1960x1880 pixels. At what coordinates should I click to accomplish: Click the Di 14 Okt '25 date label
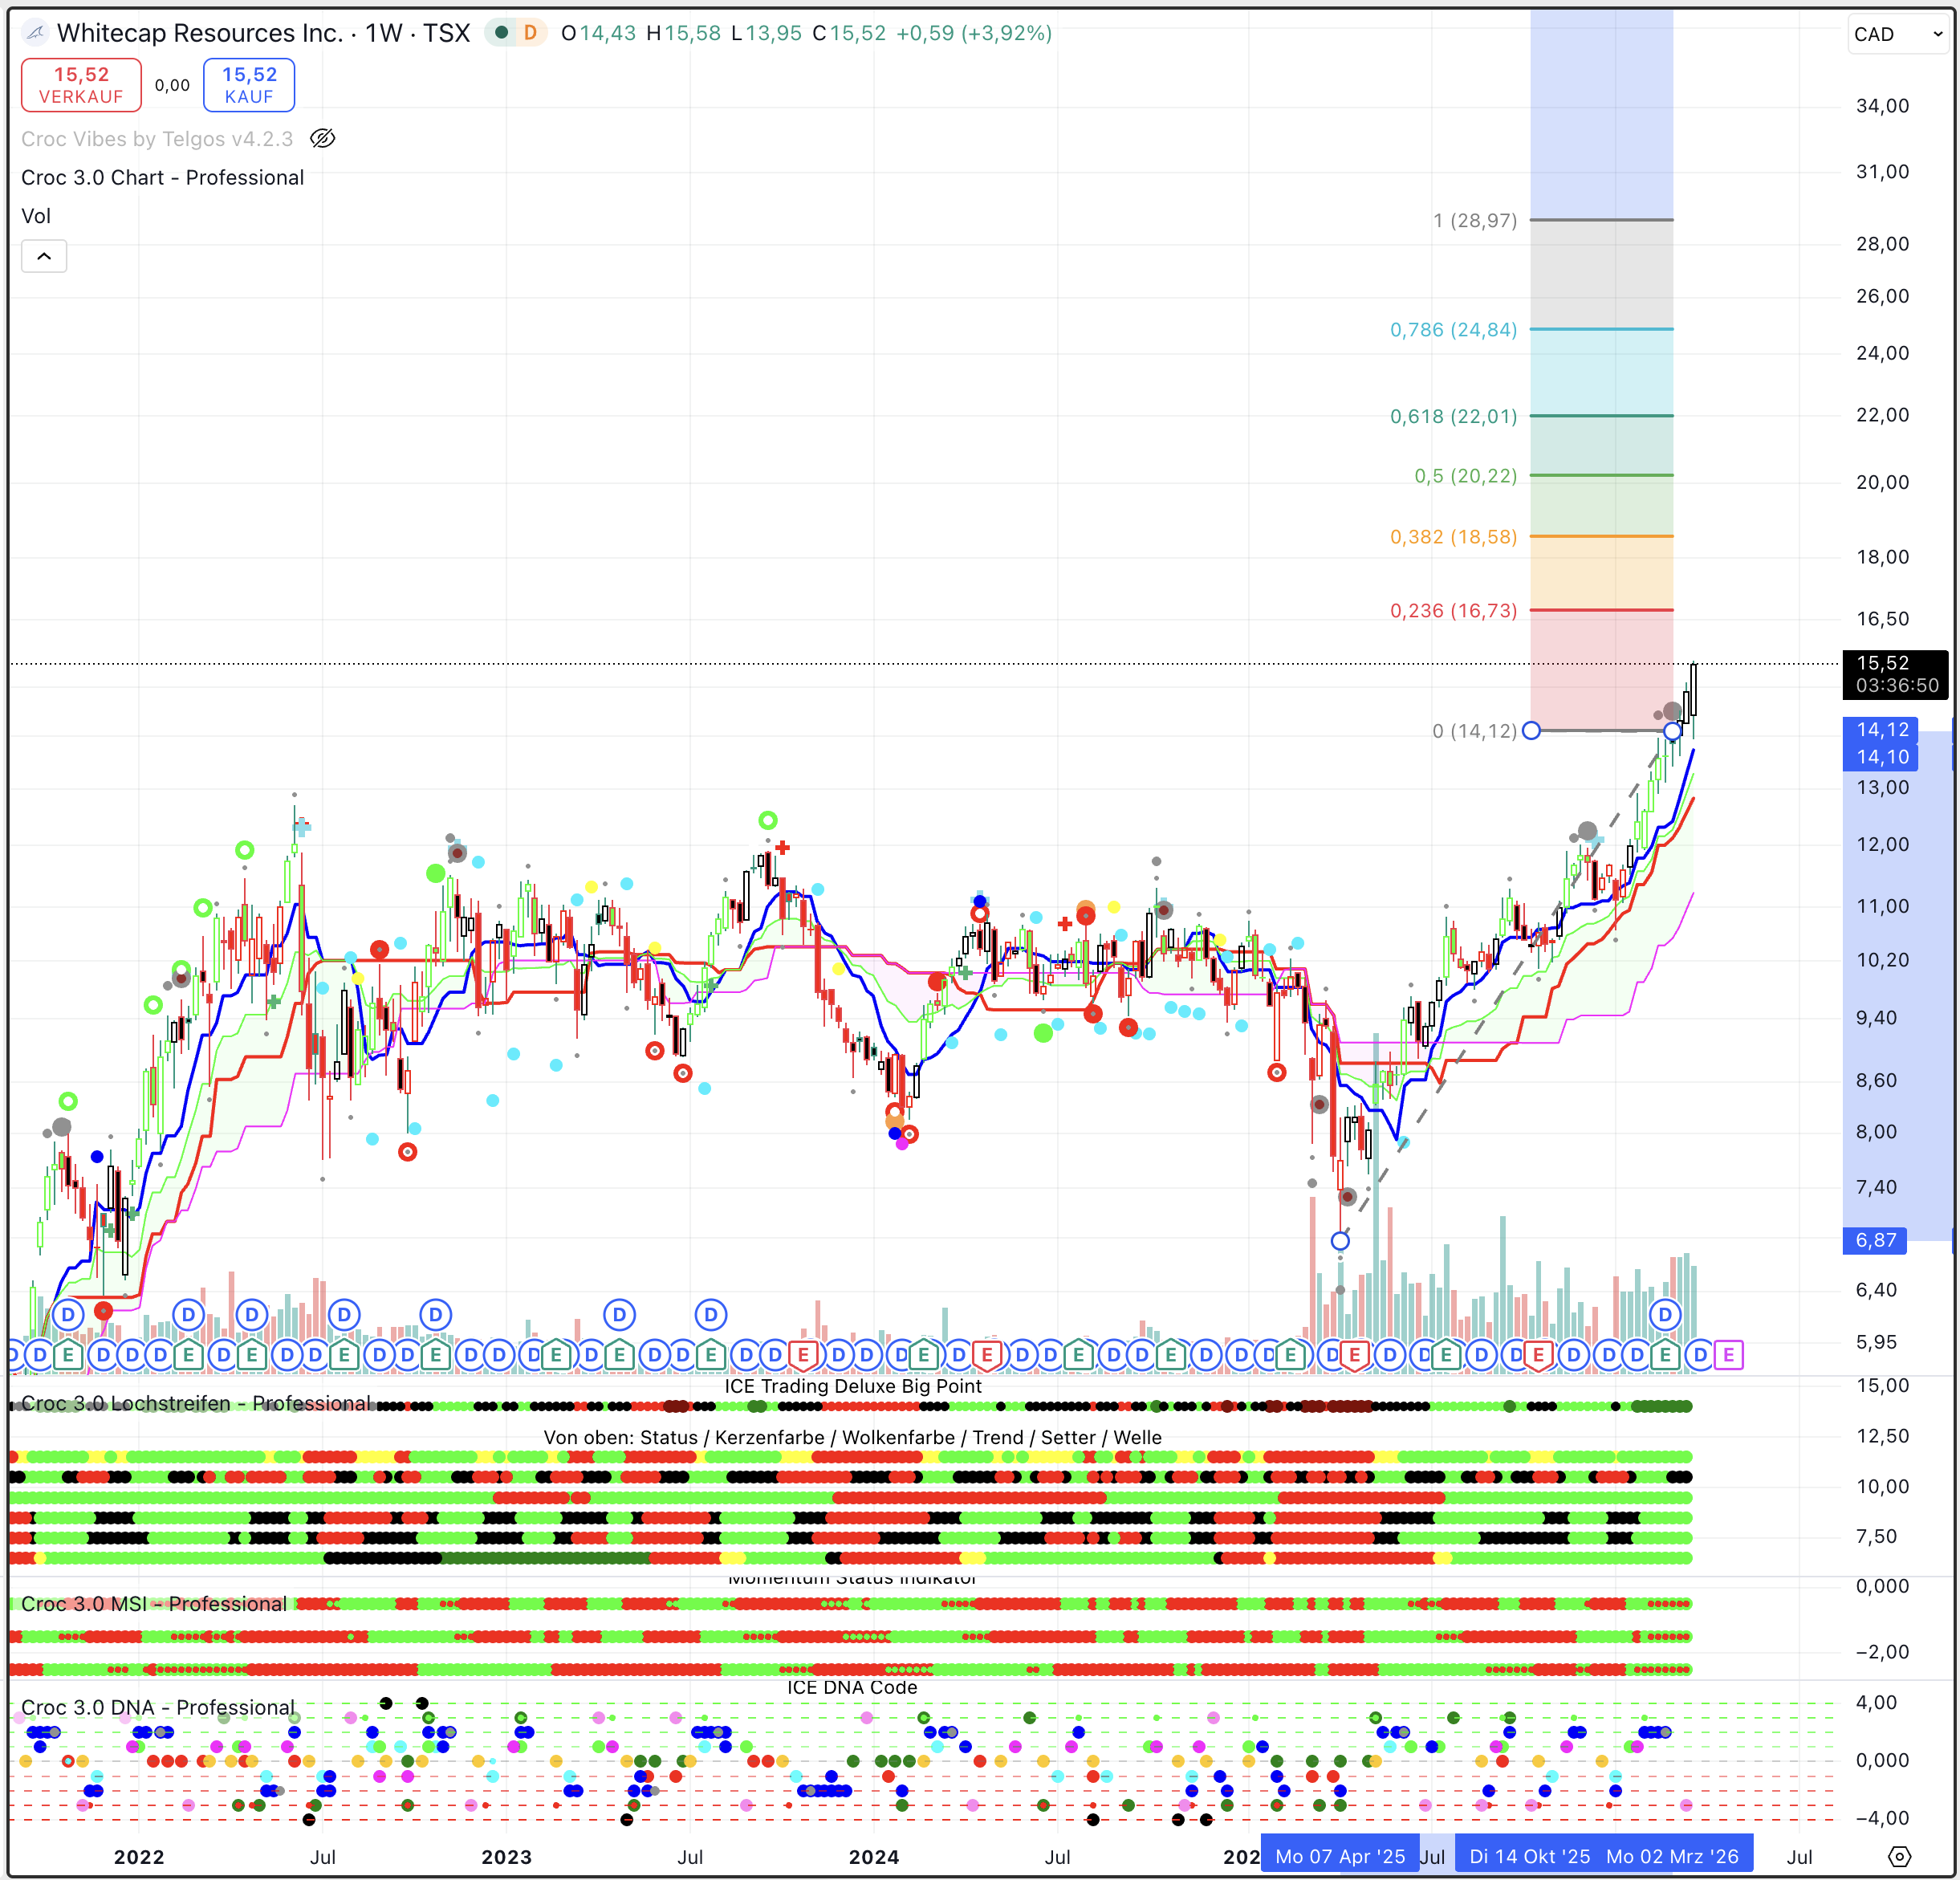tap(1529, 1856)
